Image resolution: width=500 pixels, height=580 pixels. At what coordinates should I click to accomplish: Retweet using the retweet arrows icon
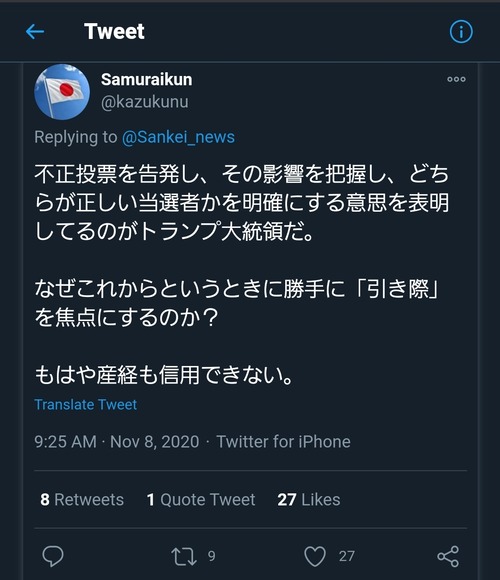coord(184,557)
